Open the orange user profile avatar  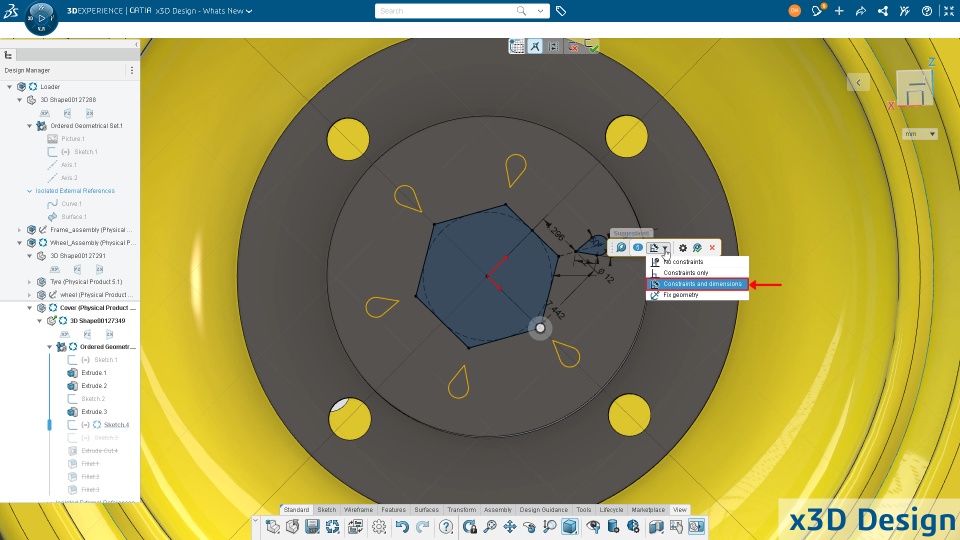(795, 10)
